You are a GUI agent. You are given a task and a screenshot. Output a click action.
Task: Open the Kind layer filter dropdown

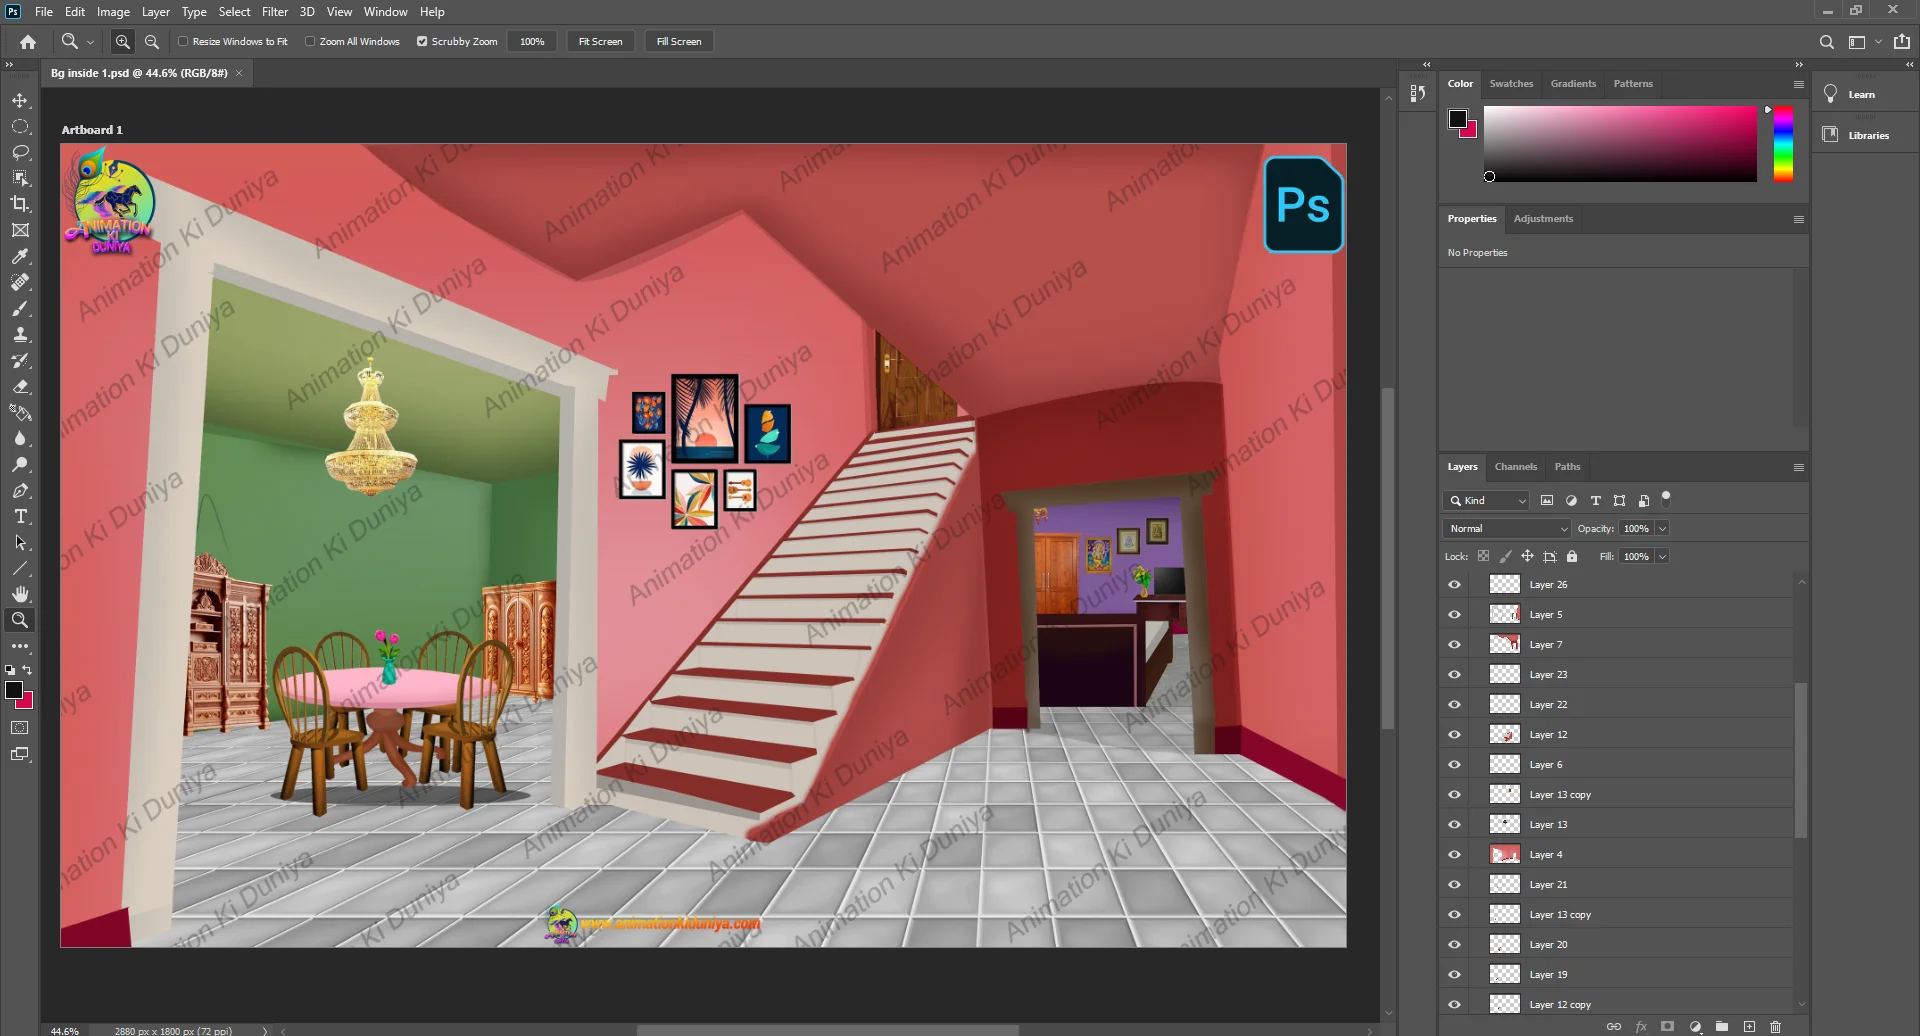(x=1487, y=501)
